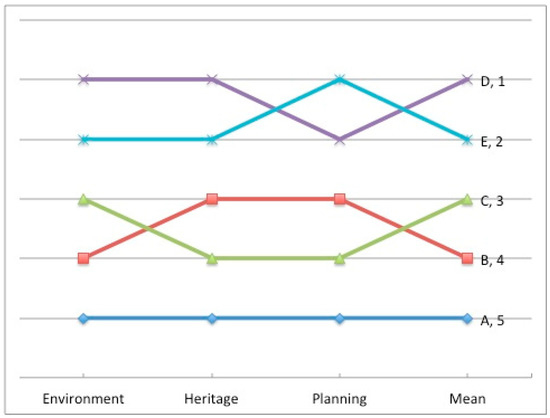Image resolution: width=550 pixels, height=418 pixels.
Task: Select the cyan marker at Planning peak
Action: pos(340,79)
